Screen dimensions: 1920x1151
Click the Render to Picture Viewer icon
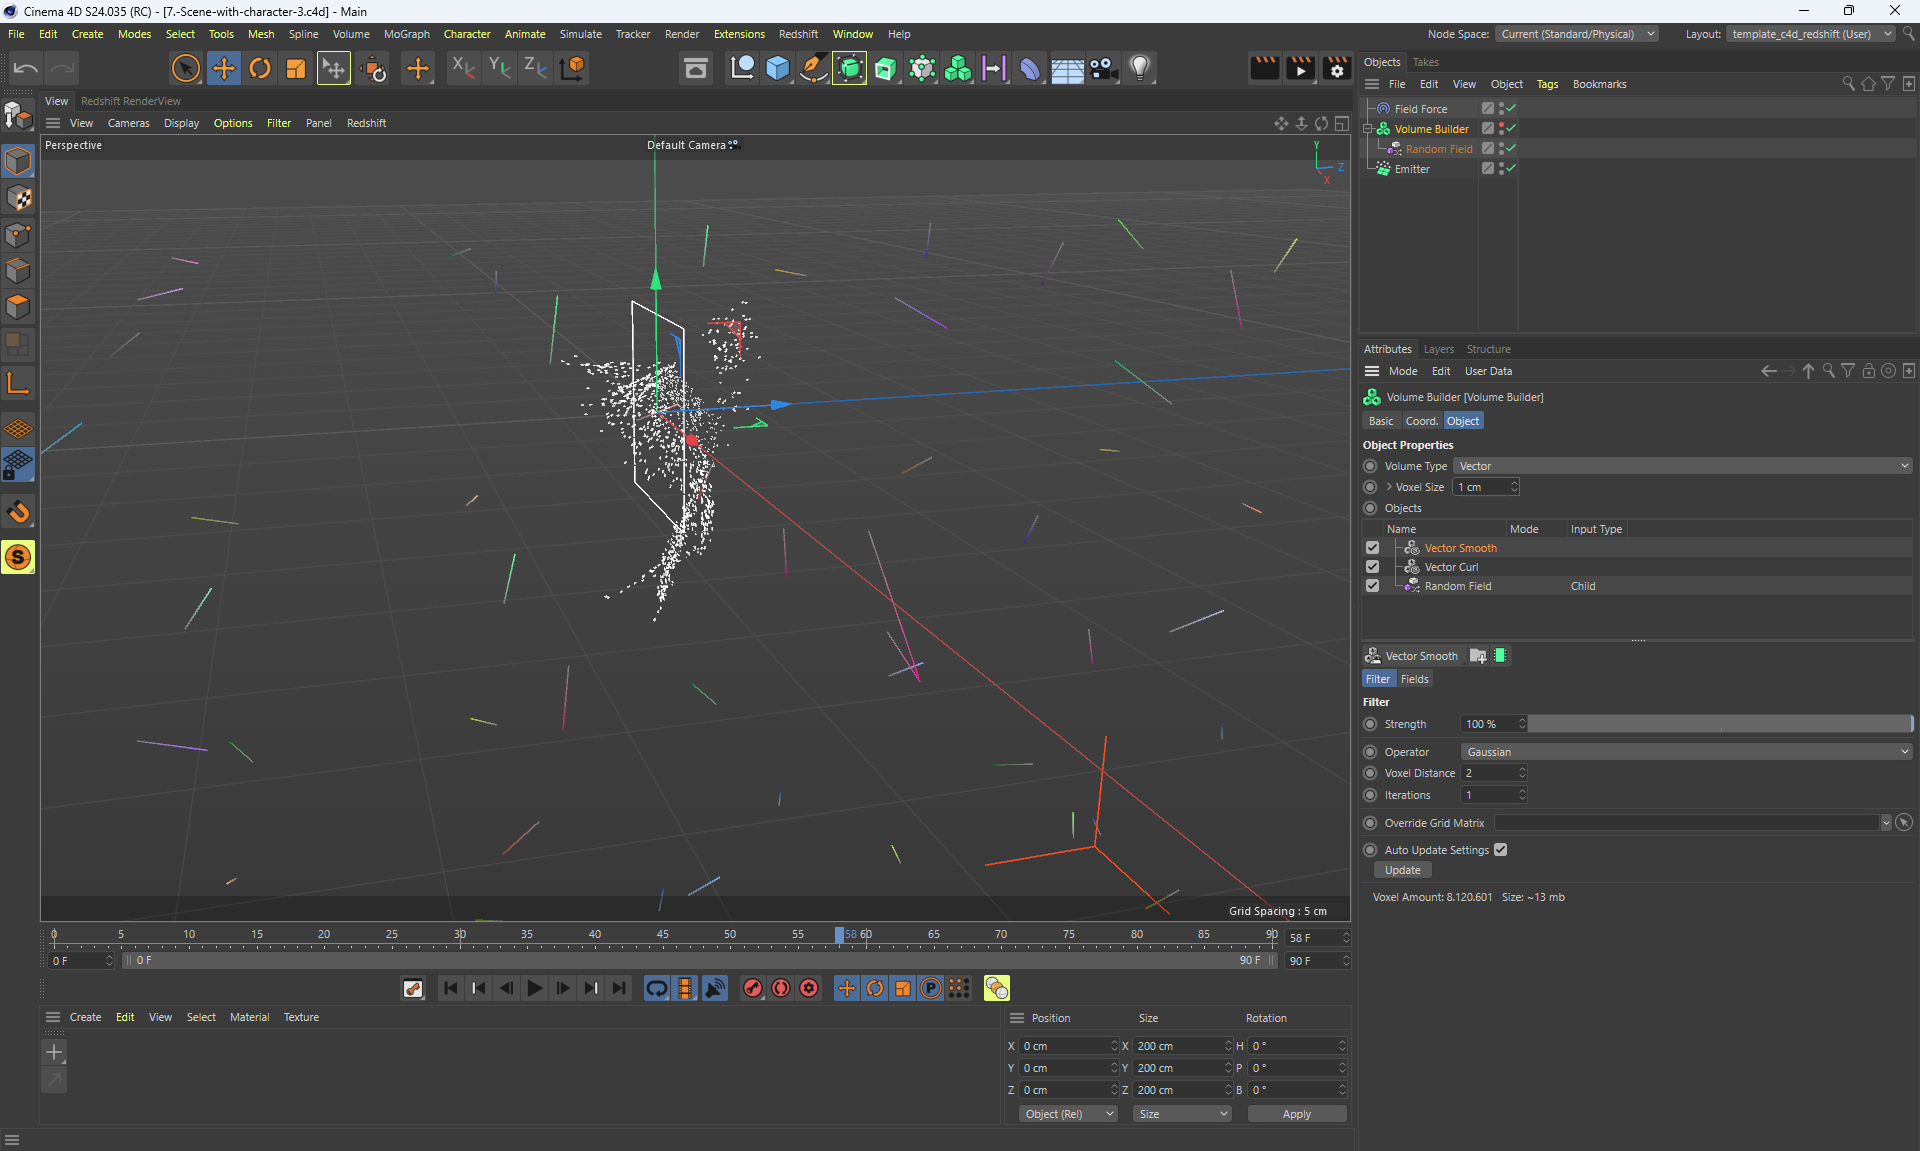tap(1300, 68)
